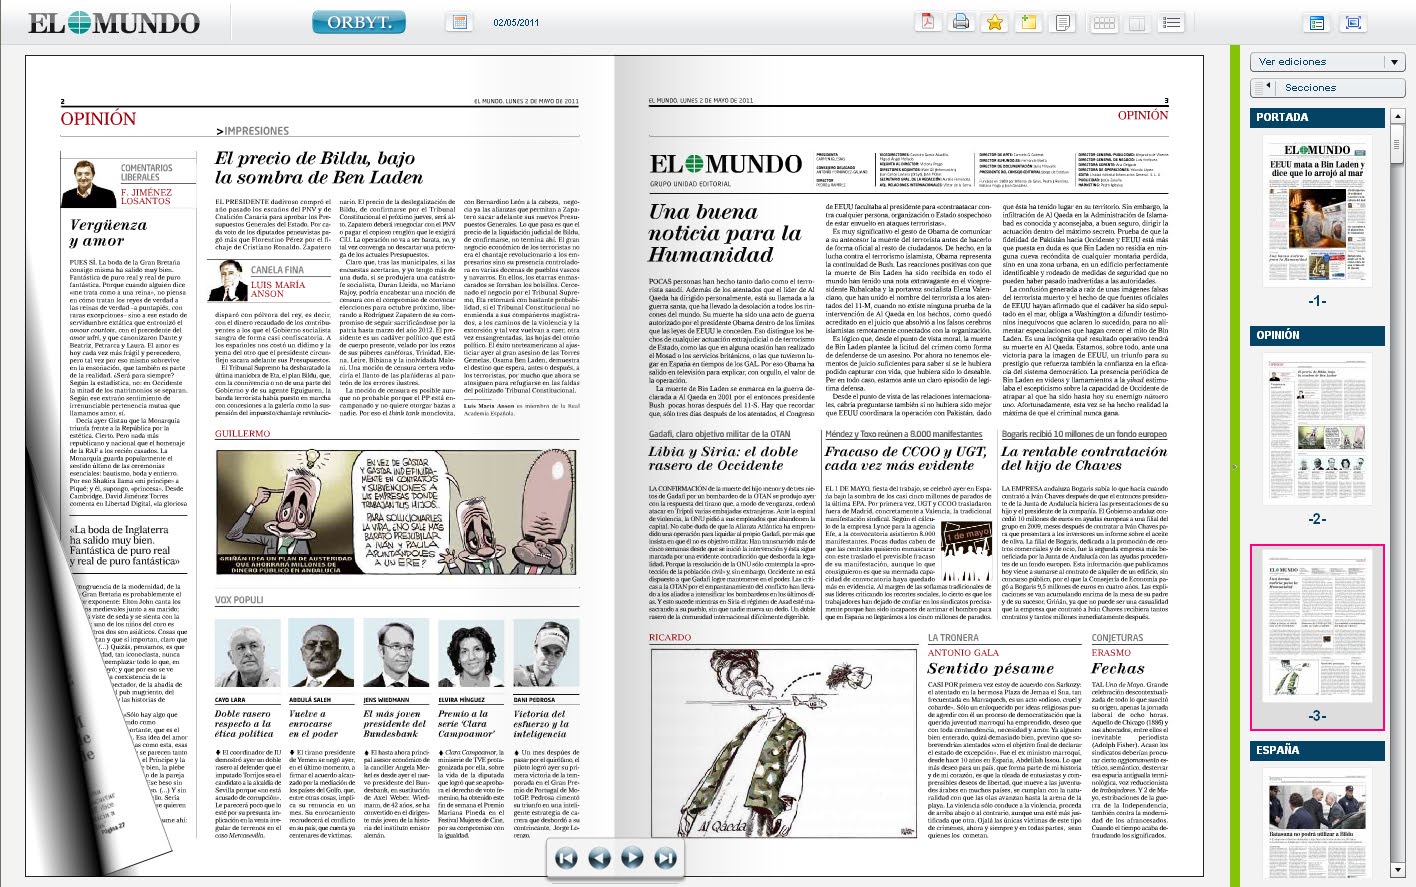Click the 'COMENTARIOS LIBERALES' label
The width and height of the screenshot is (1416, 887).
tap(146, 173)
